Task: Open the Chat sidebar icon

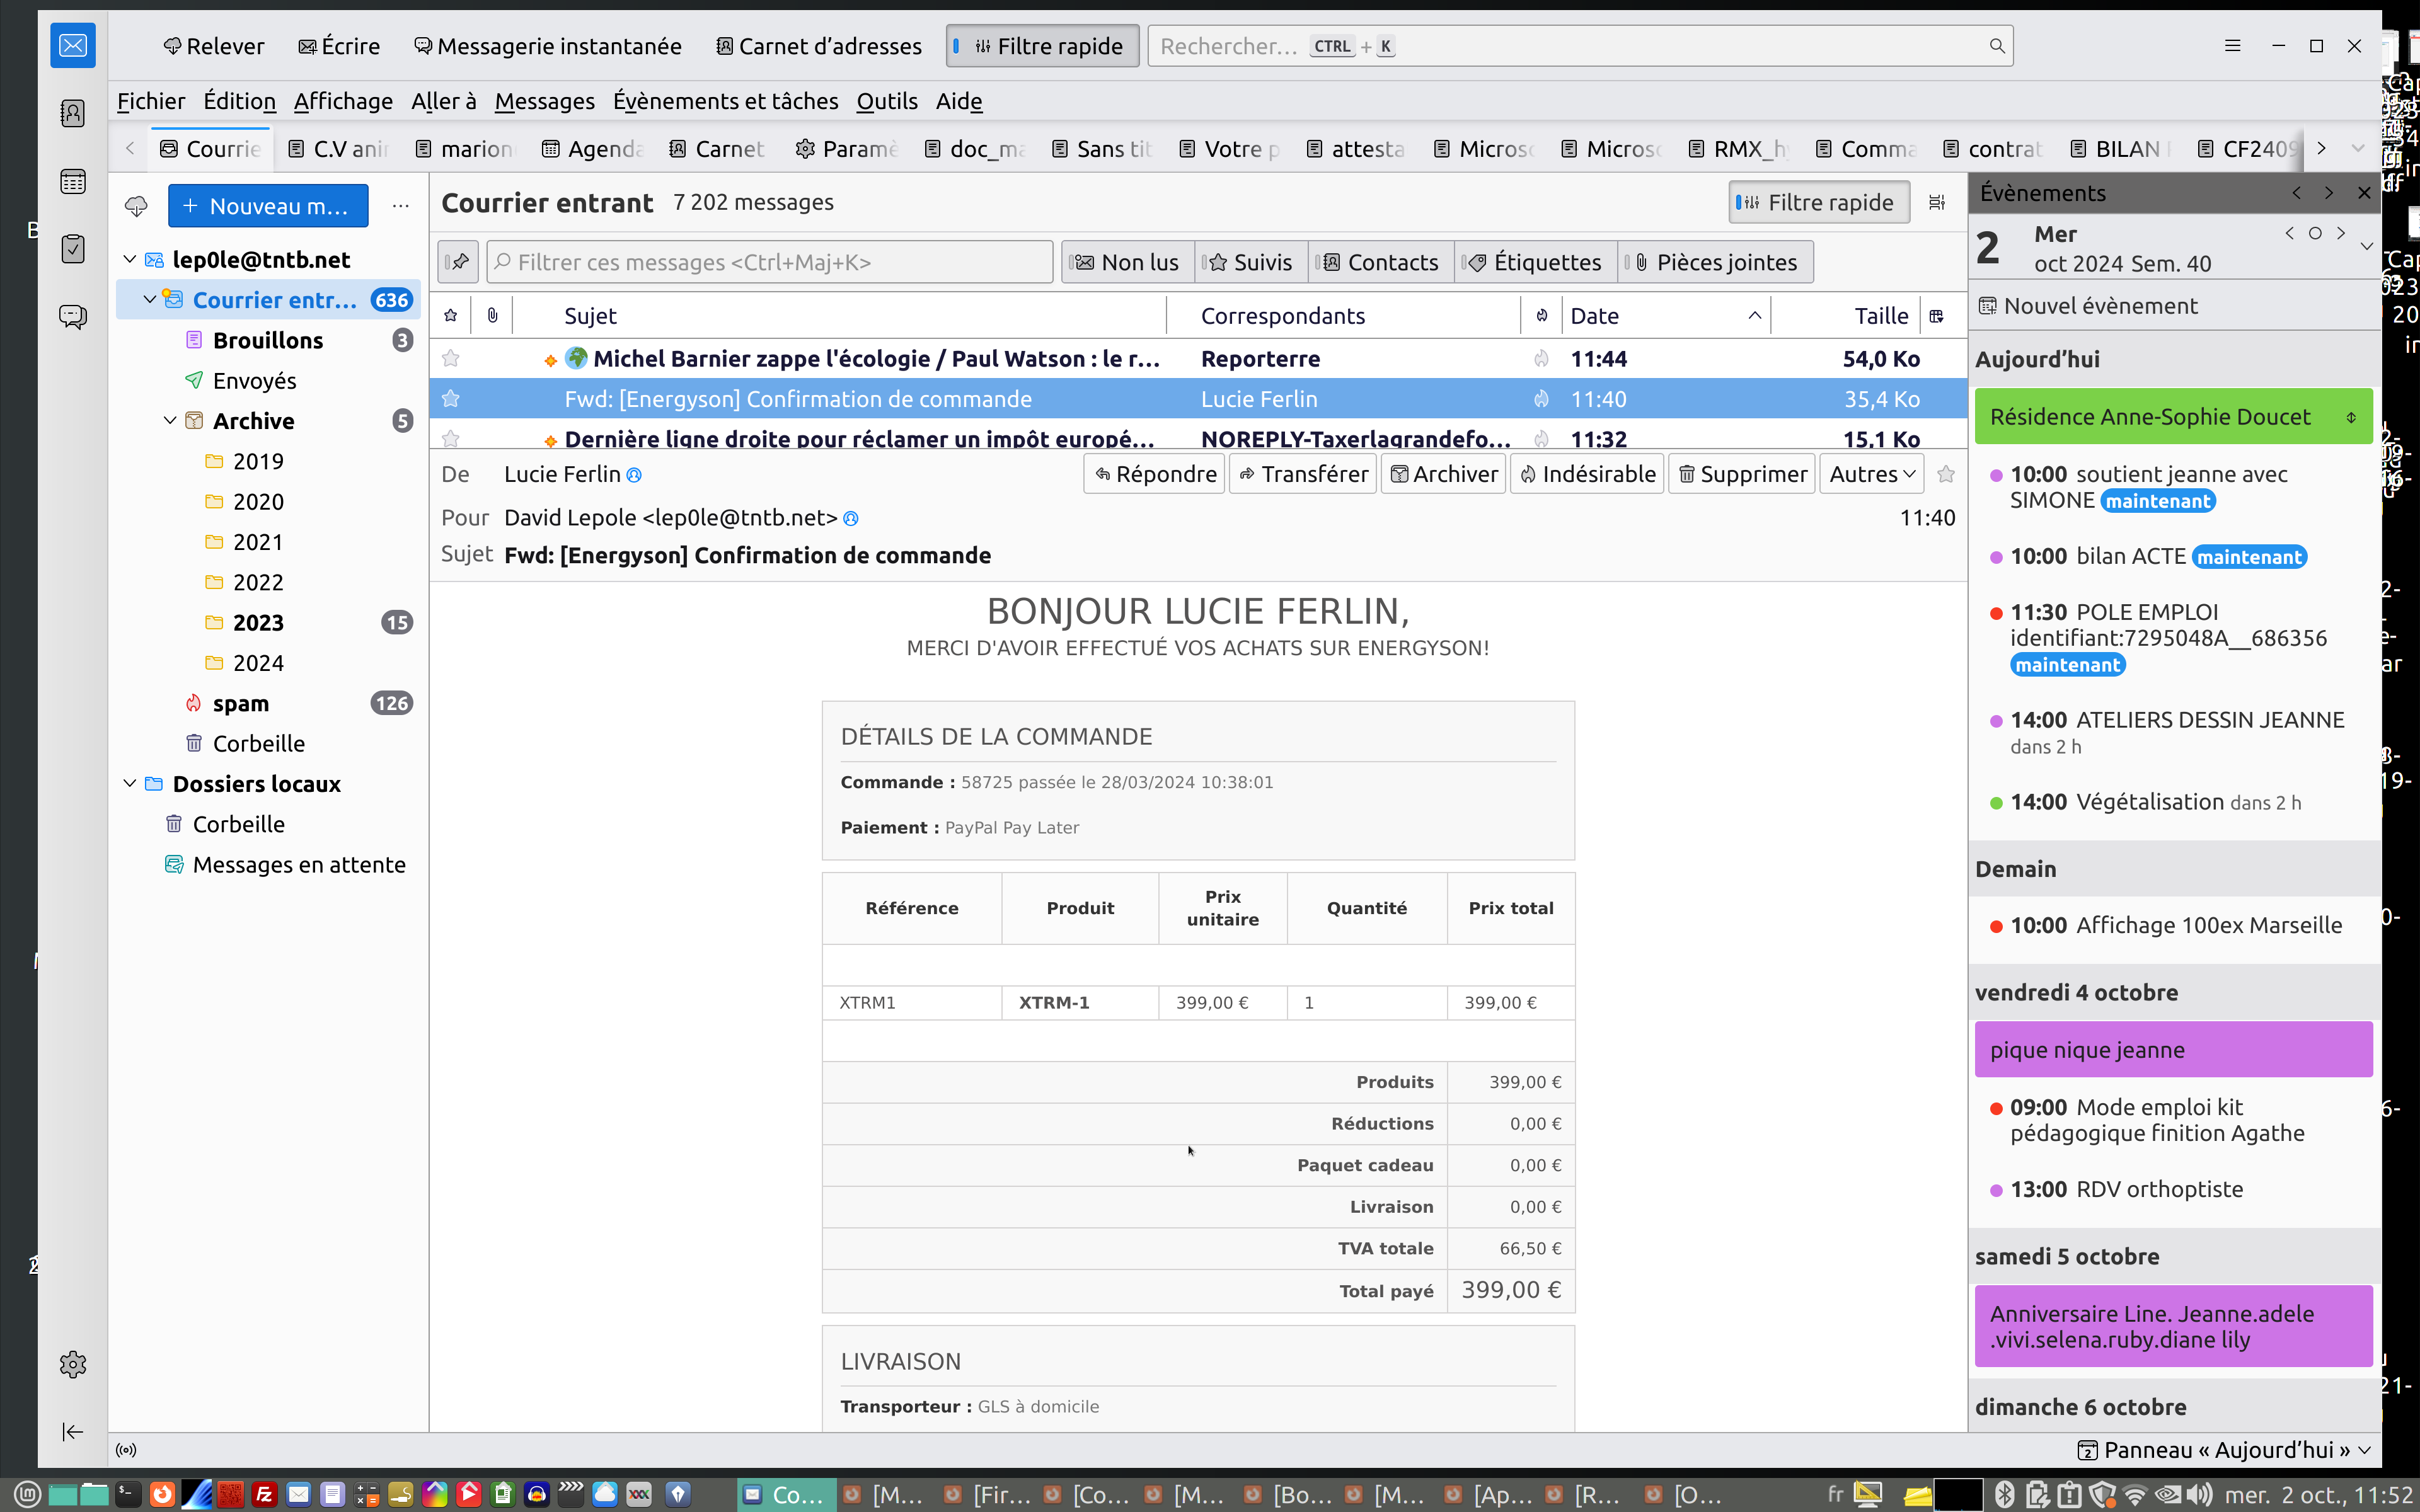Action: tap(72, 317)
